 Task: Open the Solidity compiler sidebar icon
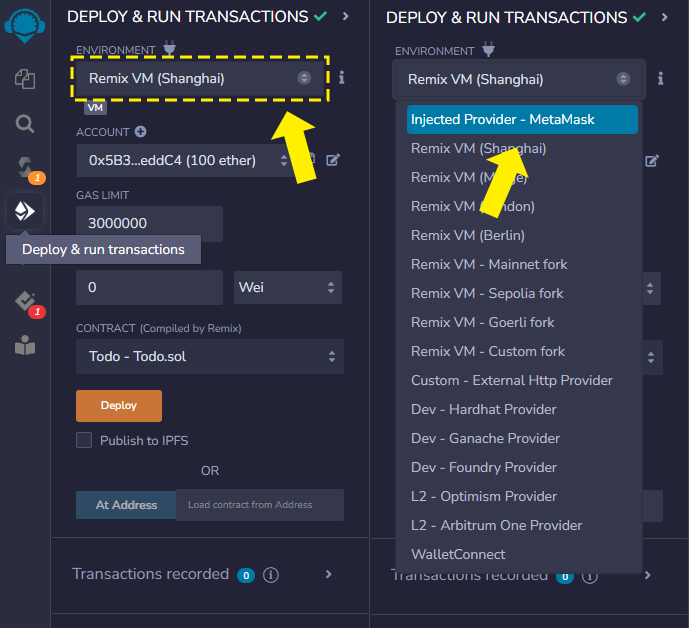coord(25,167)
